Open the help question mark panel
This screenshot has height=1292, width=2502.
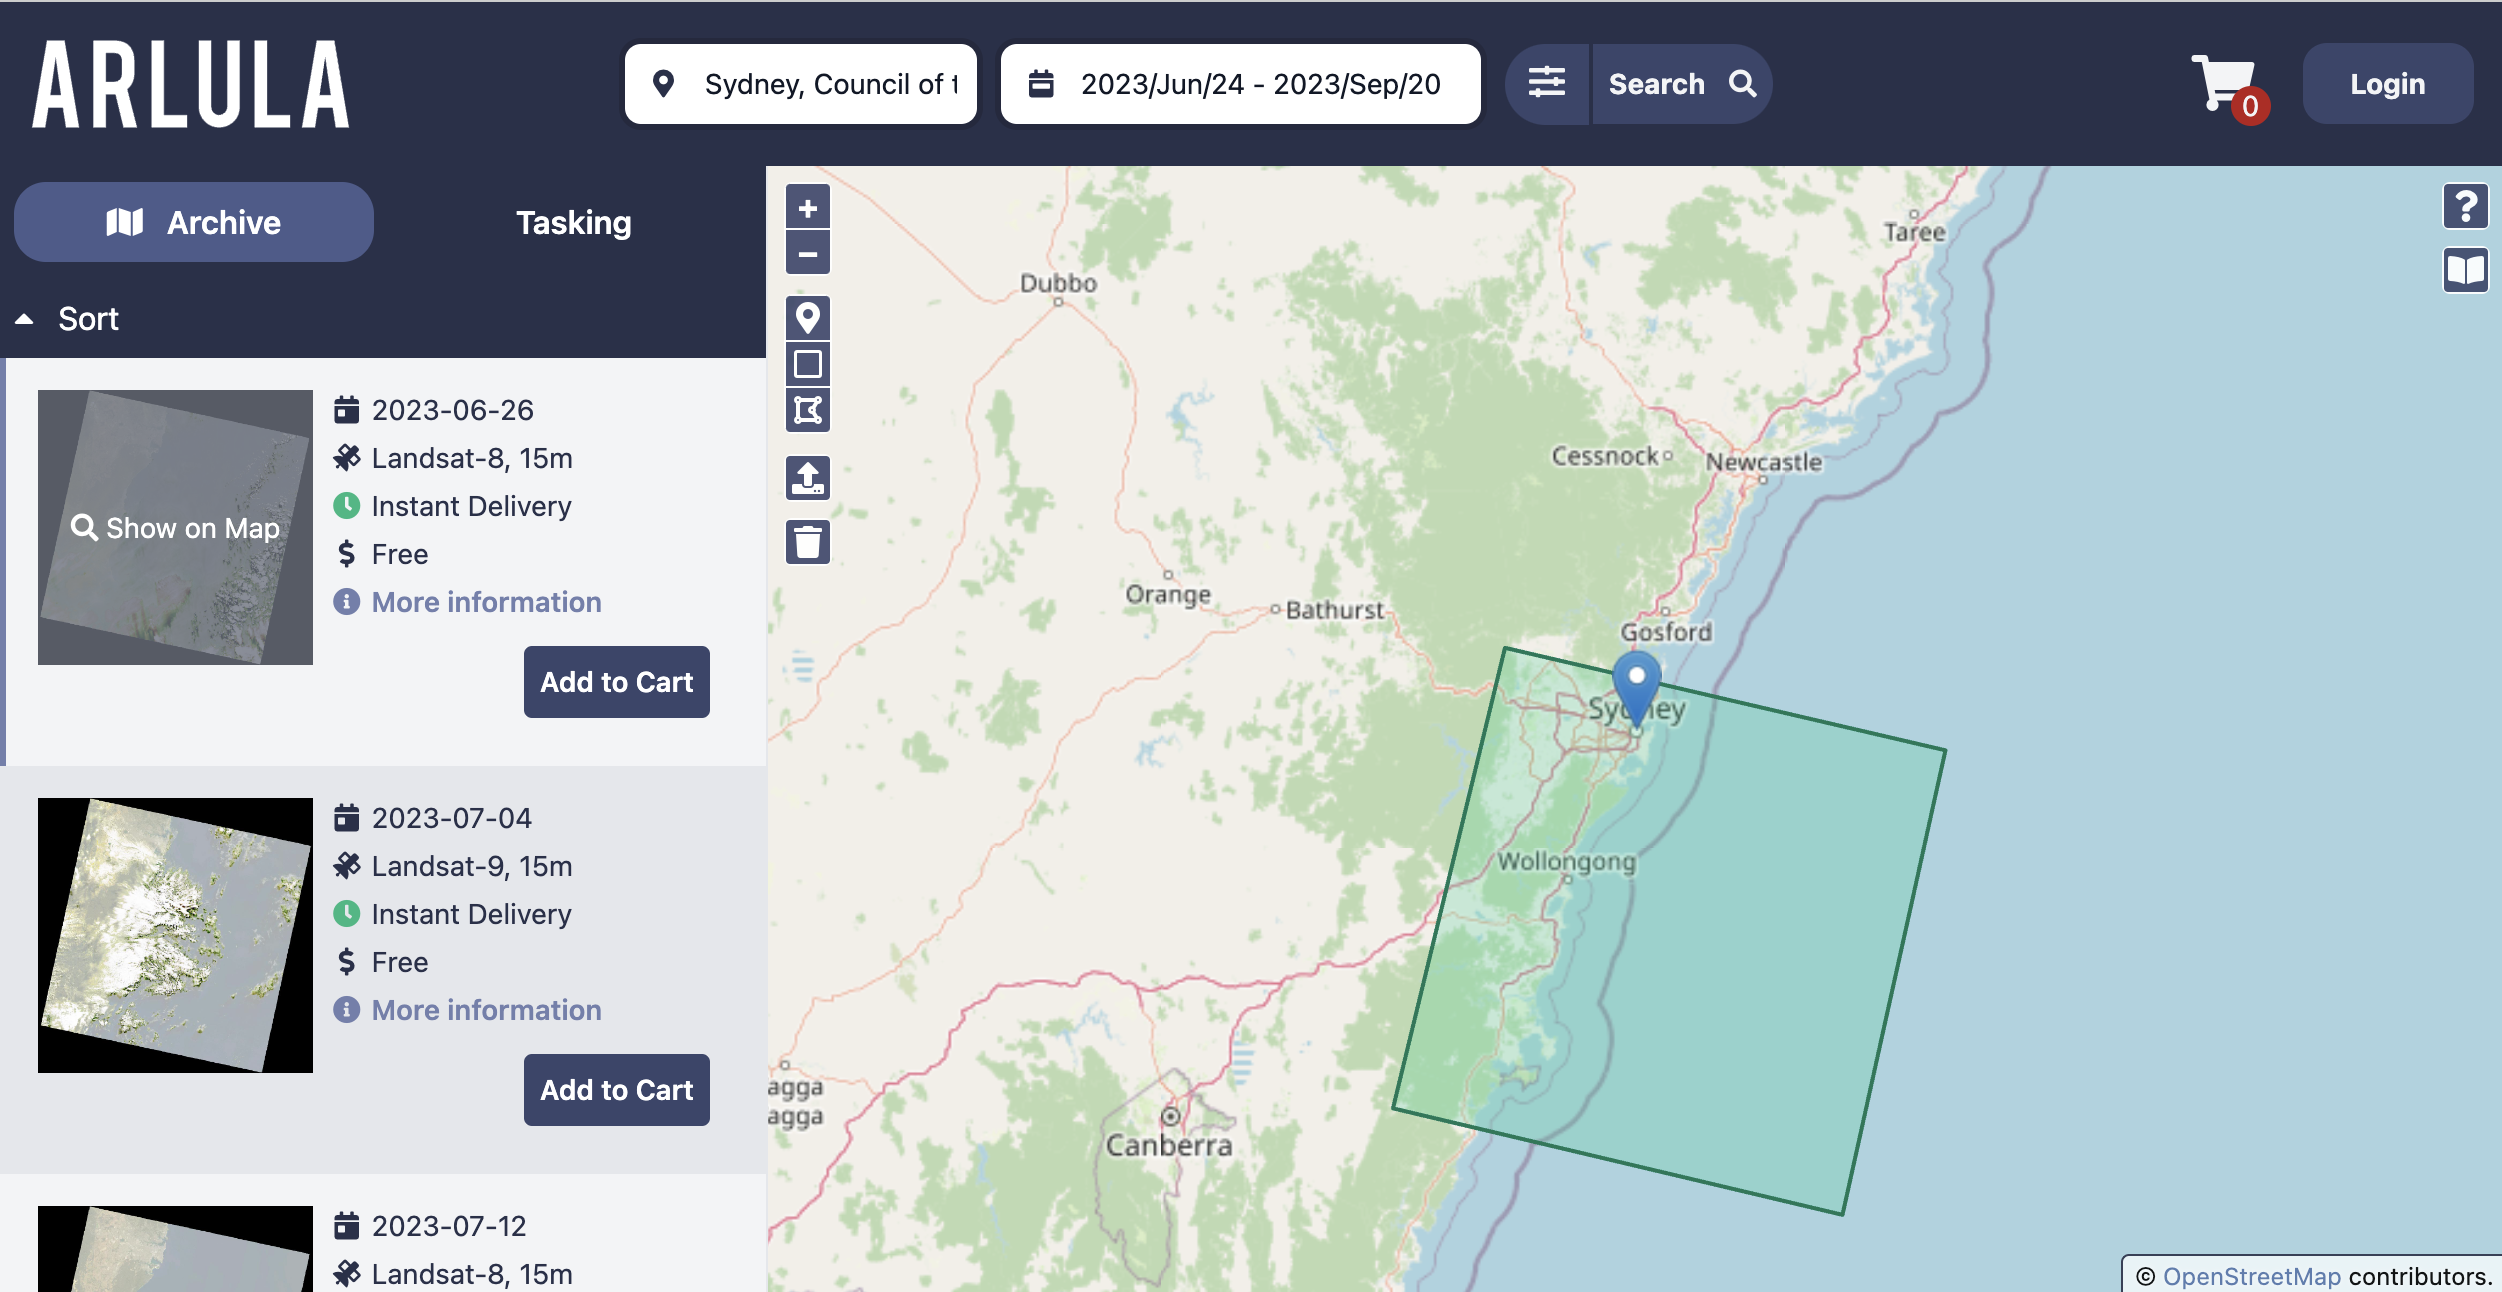(2464, 206)
